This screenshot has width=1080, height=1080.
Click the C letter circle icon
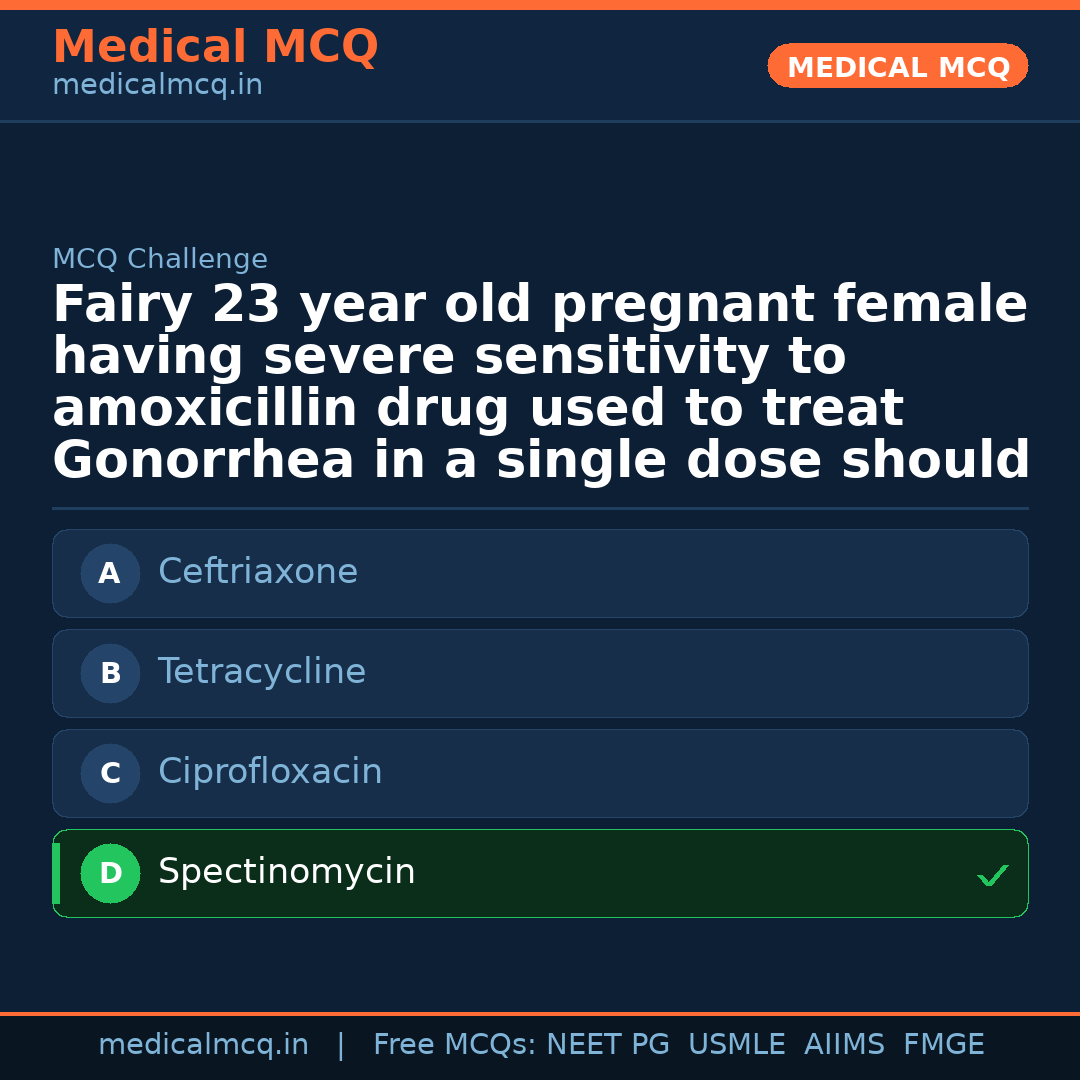click(110, 774)
